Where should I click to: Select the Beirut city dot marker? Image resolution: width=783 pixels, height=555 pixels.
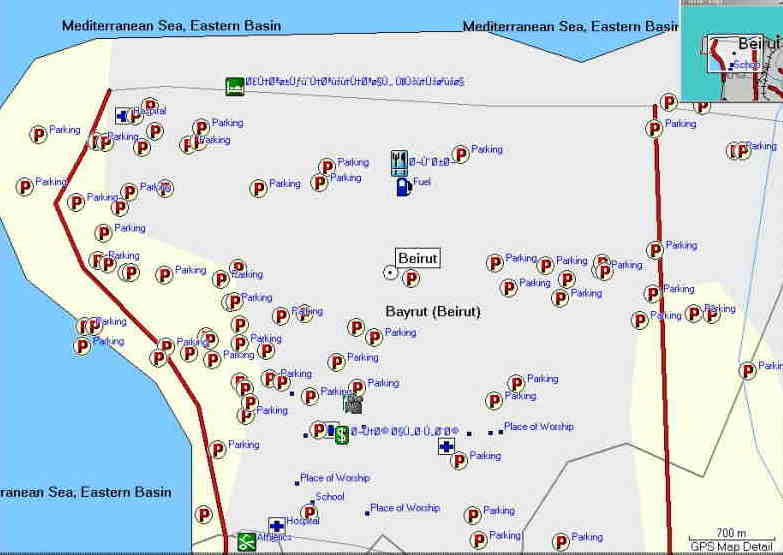[390, 273]
